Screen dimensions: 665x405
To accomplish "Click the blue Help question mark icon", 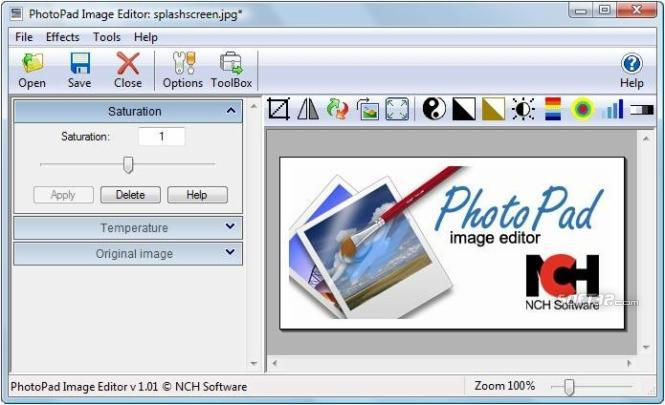I will (x=631, y=64).
